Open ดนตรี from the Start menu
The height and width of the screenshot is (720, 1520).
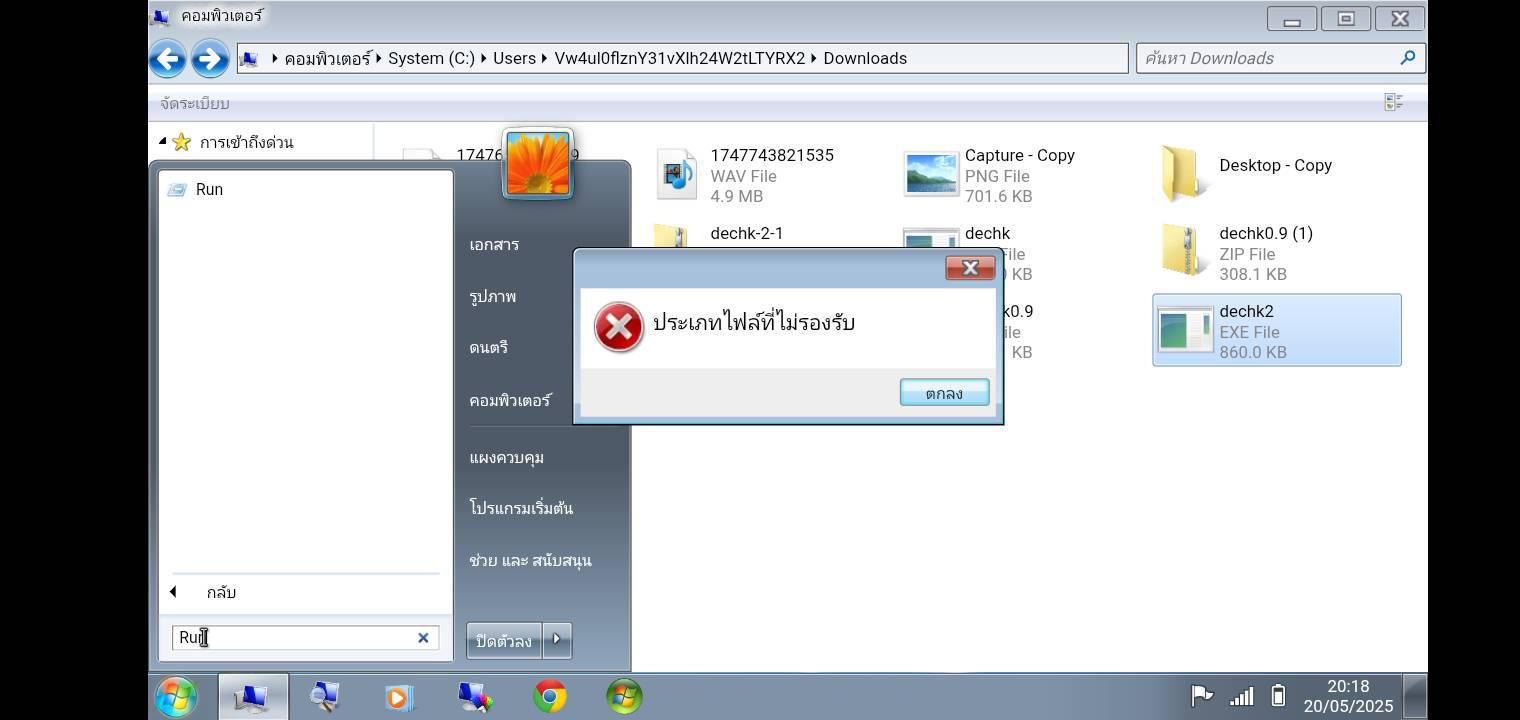pyautogui.click(x=489, y=347)
